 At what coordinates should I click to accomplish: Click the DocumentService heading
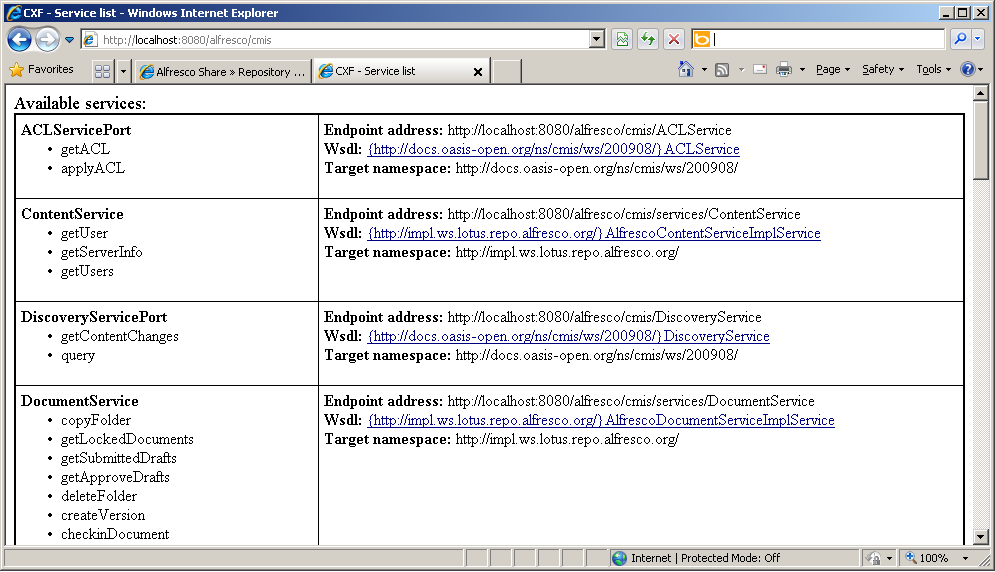(79, 401)
